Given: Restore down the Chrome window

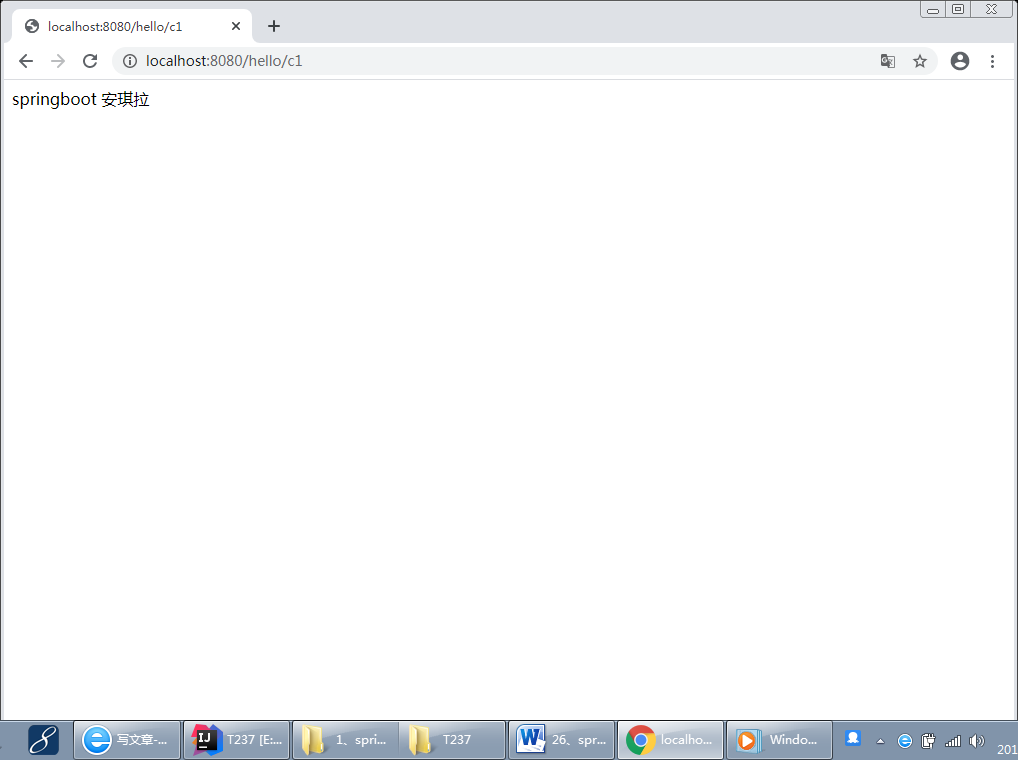Looking at the screenshot, I should pos(958,9).
